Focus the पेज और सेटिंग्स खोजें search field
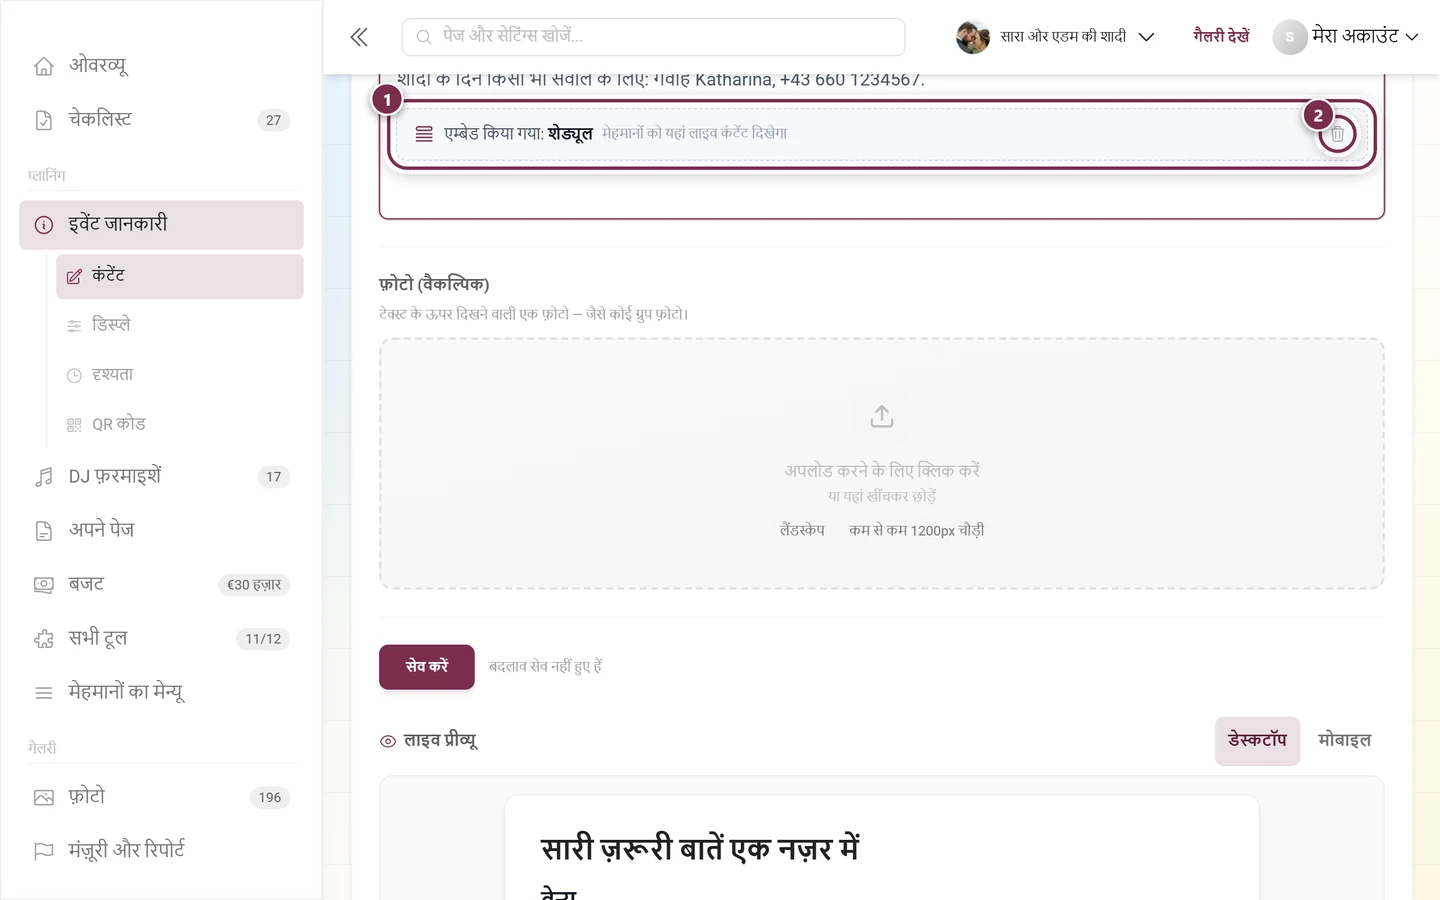The image size is (1440, 900). [654, 37]
